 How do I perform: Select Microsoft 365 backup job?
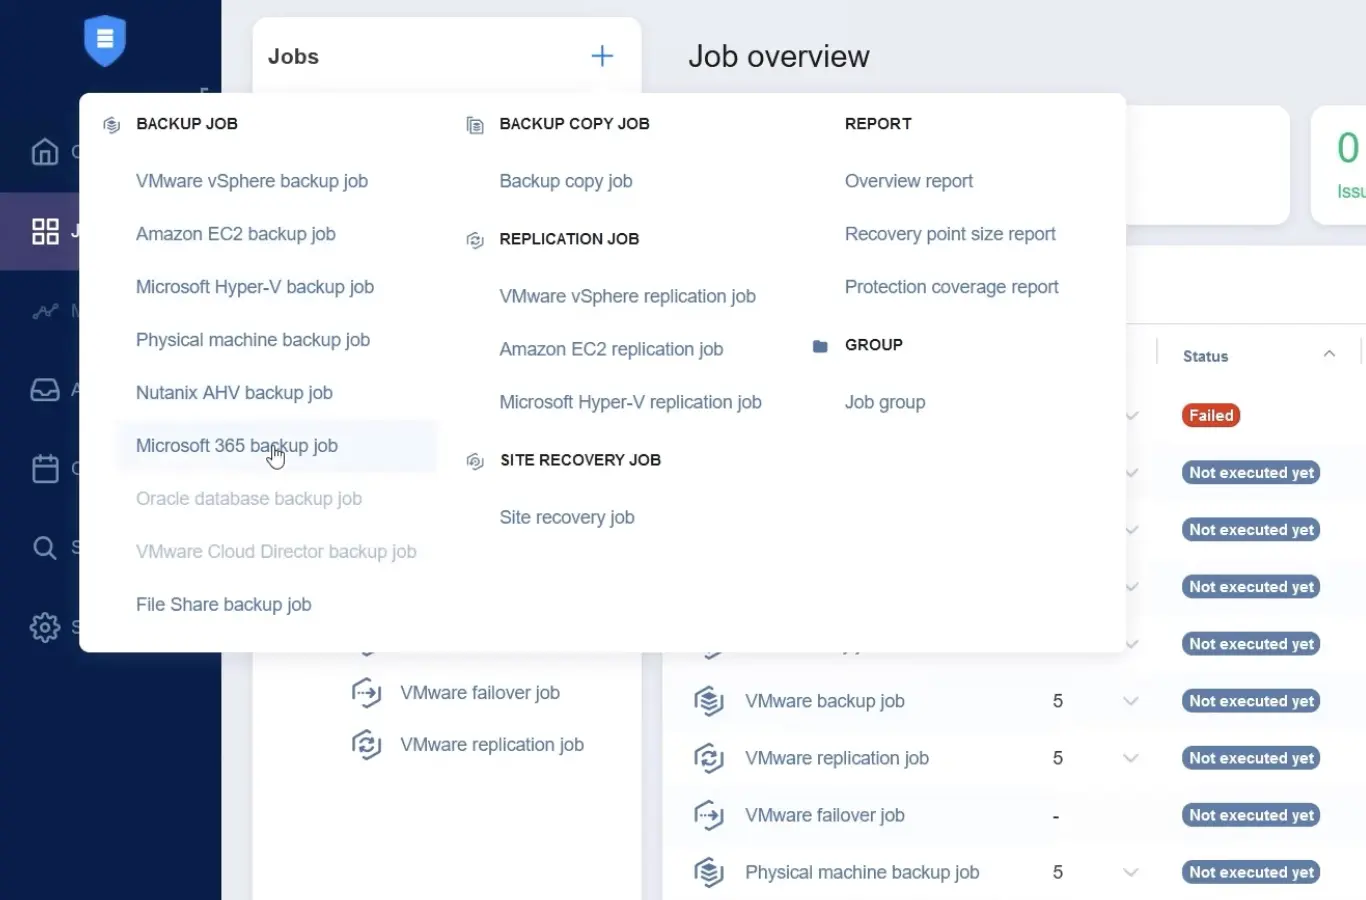237,446
